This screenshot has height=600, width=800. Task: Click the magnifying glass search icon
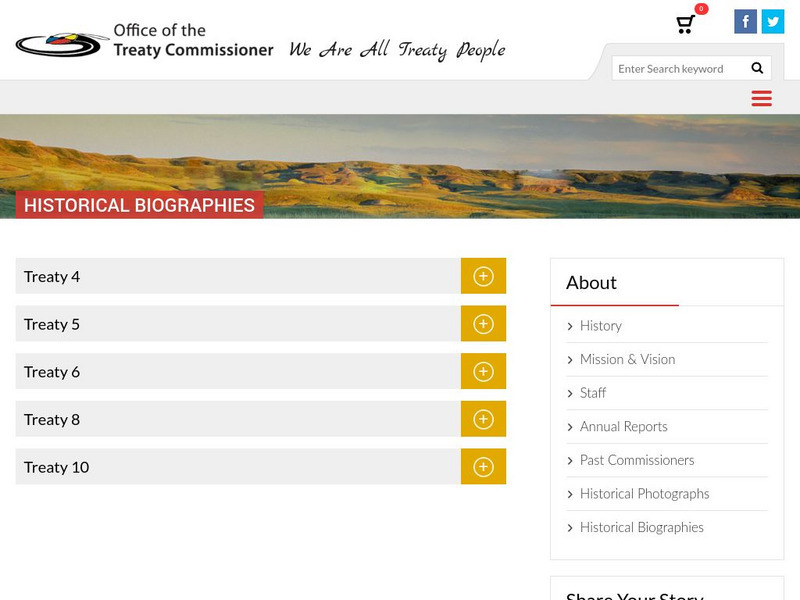tap(756, 68)
